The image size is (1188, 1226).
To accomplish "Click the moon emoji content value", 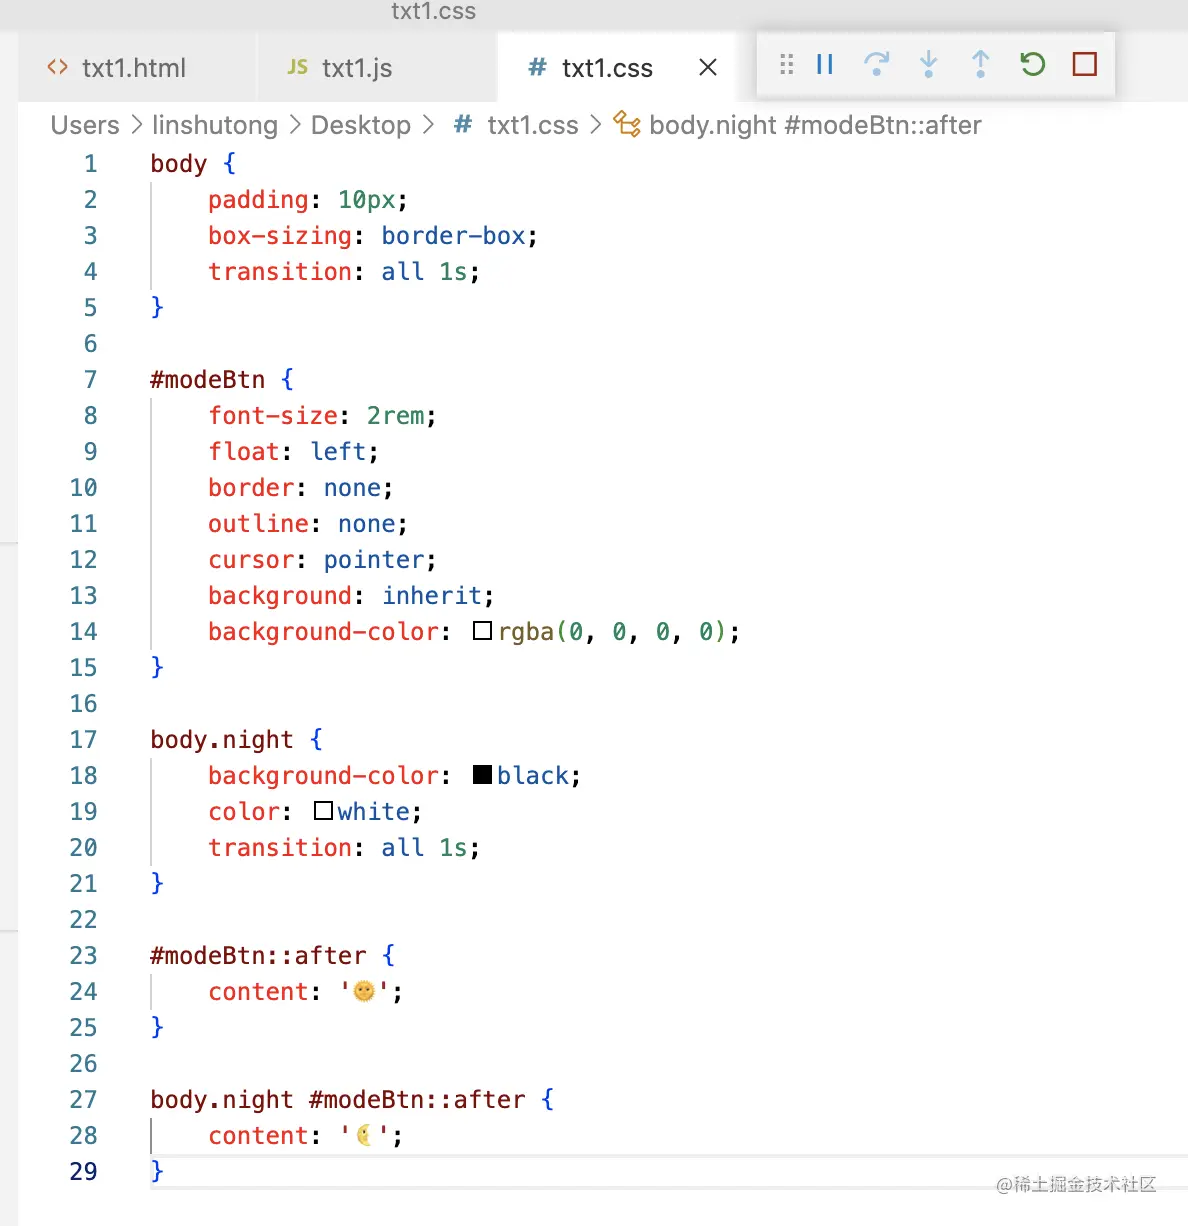I will 365,1135.
